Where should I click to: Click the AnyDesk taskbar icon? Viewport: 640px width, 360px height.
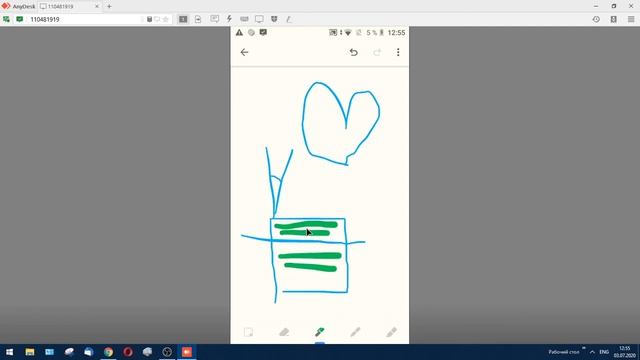click(187, 352)
